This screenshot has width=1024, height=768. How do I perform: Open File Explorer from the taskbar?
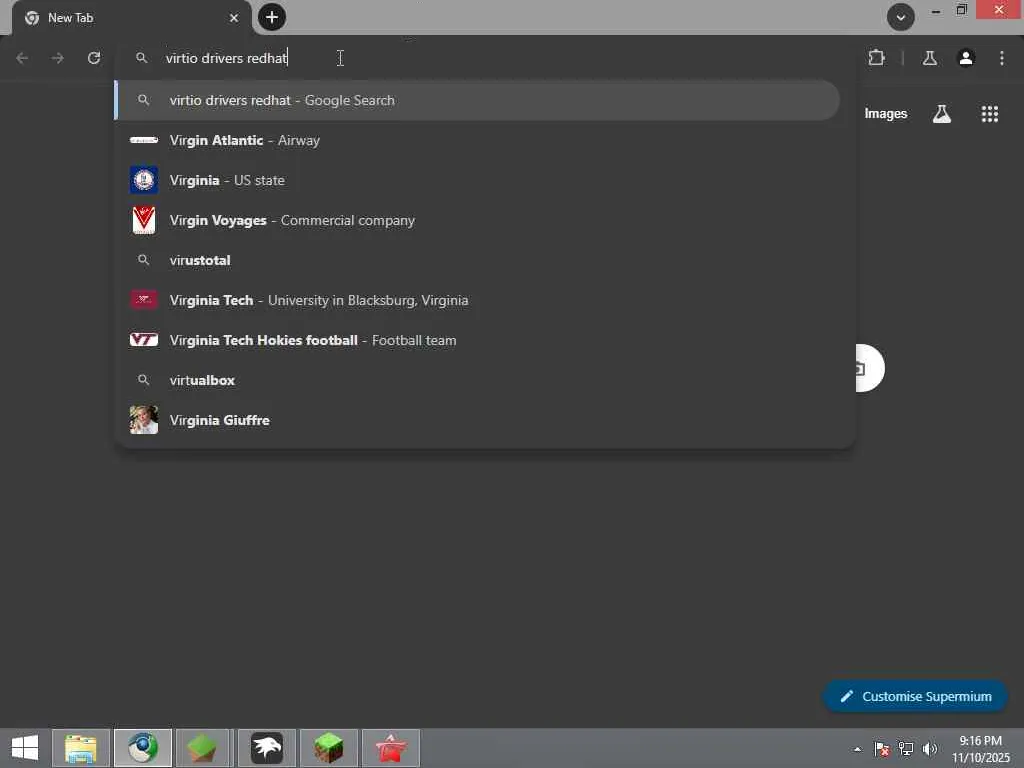80,748
